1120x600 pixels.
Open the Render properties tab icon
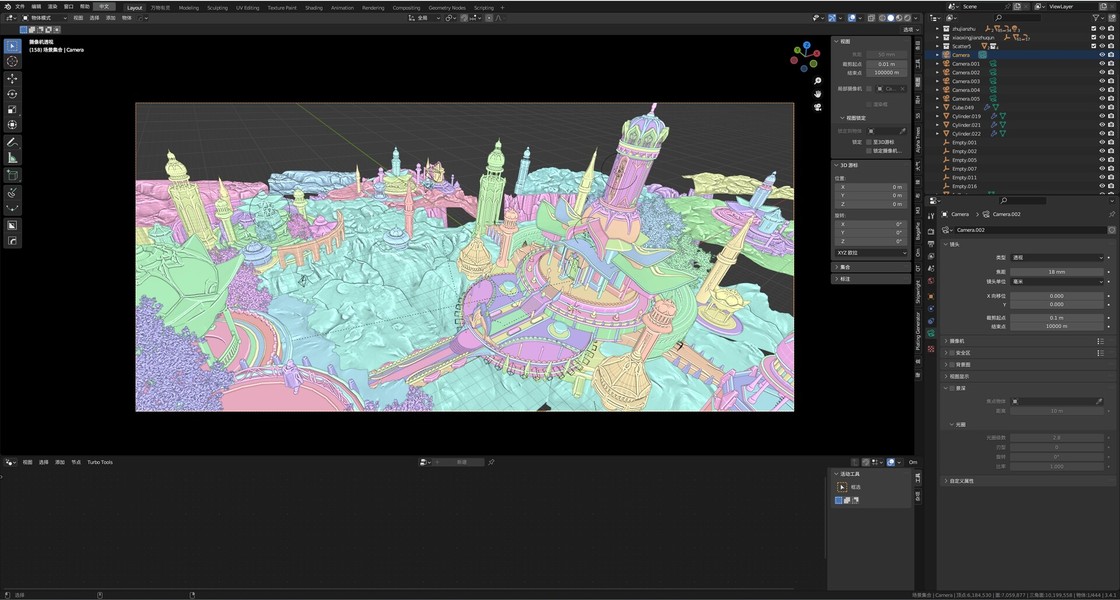931,232
